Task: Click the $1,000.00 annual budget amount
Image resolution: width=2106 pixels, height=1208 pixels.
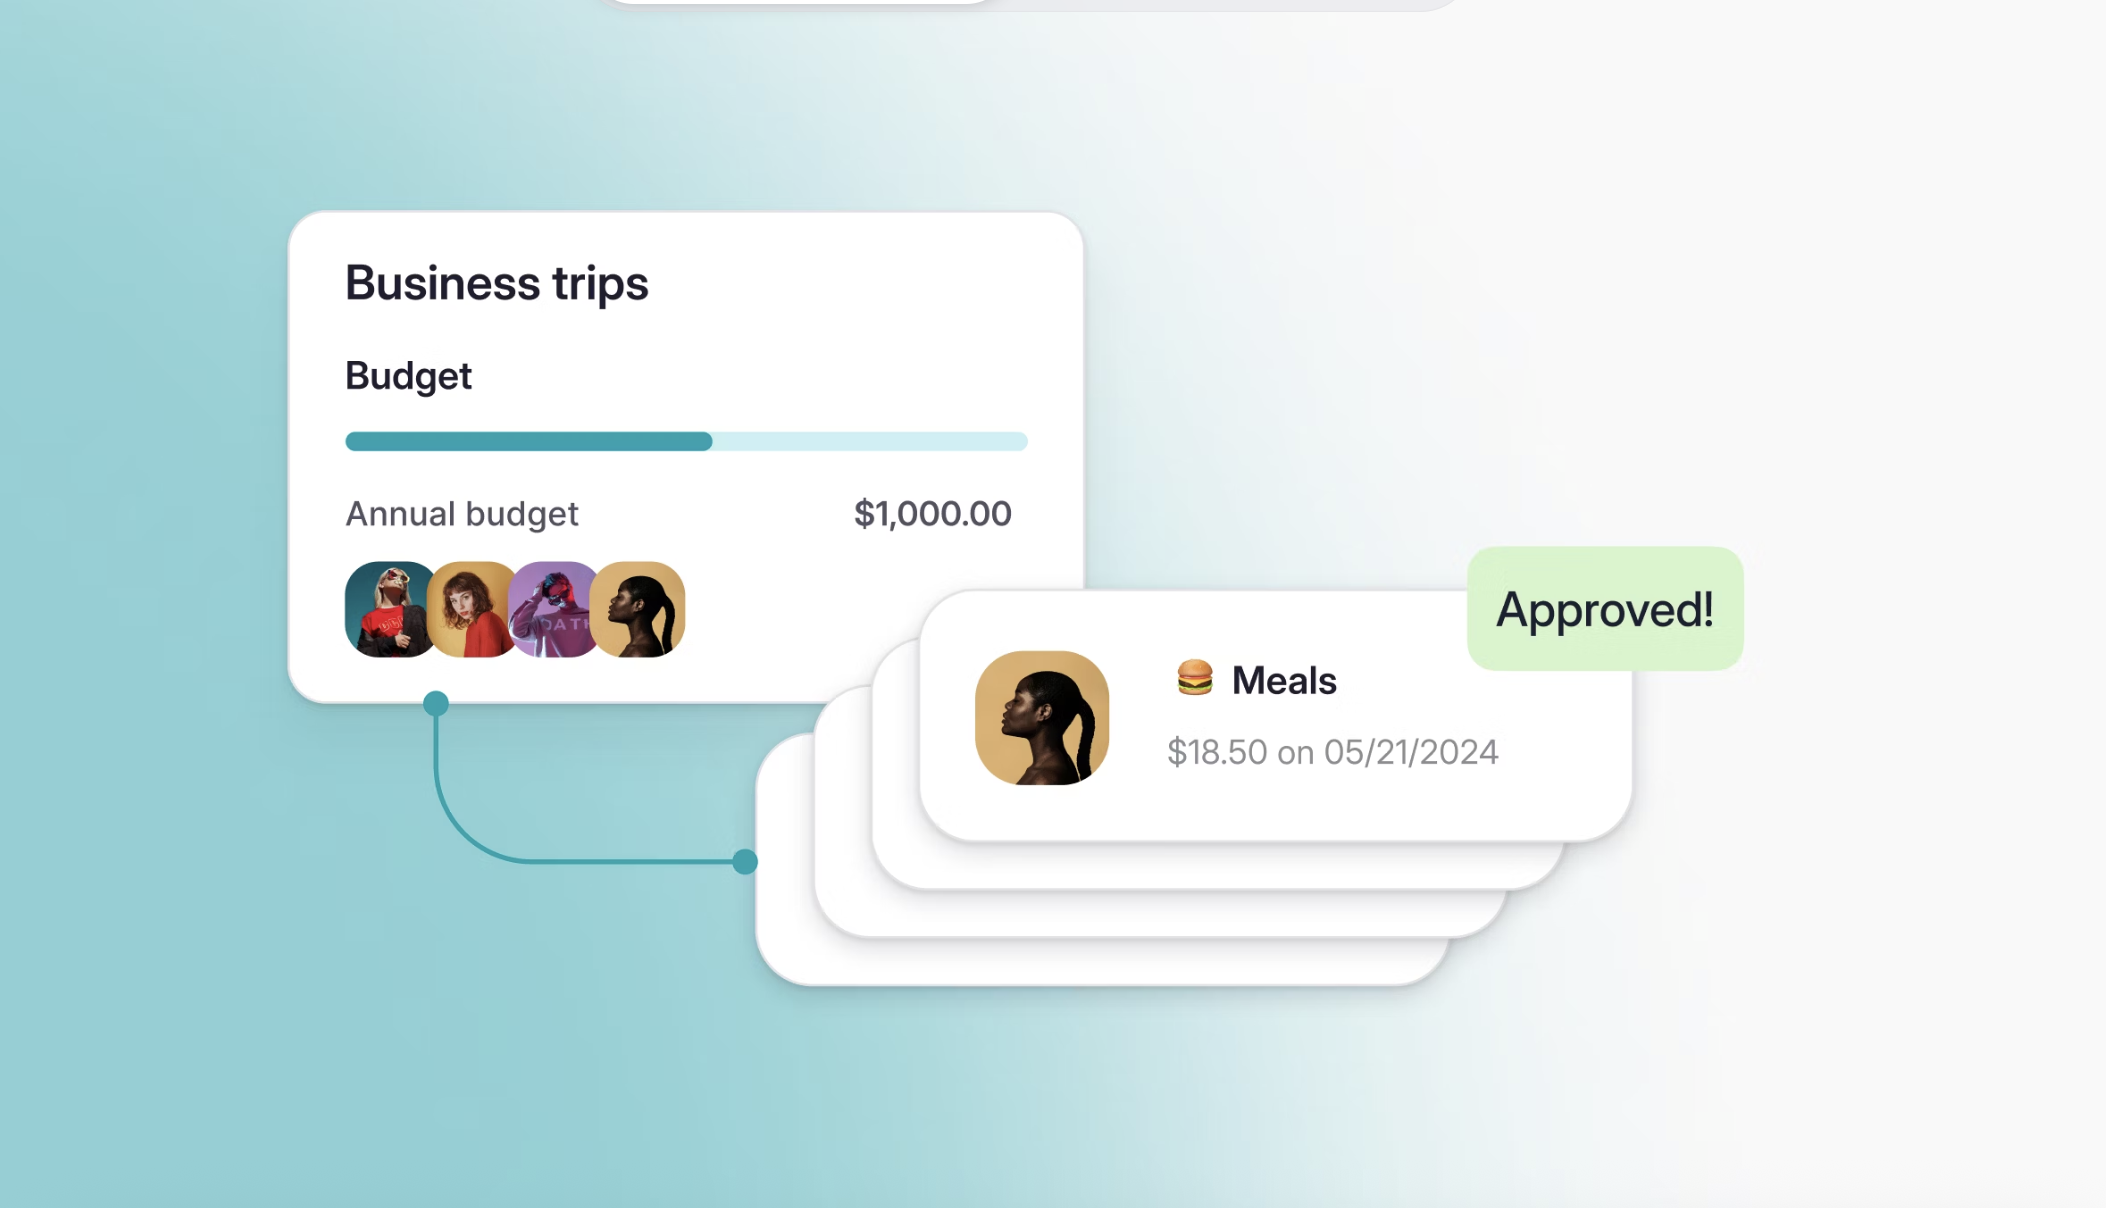Action: click(x=932, y=514)
